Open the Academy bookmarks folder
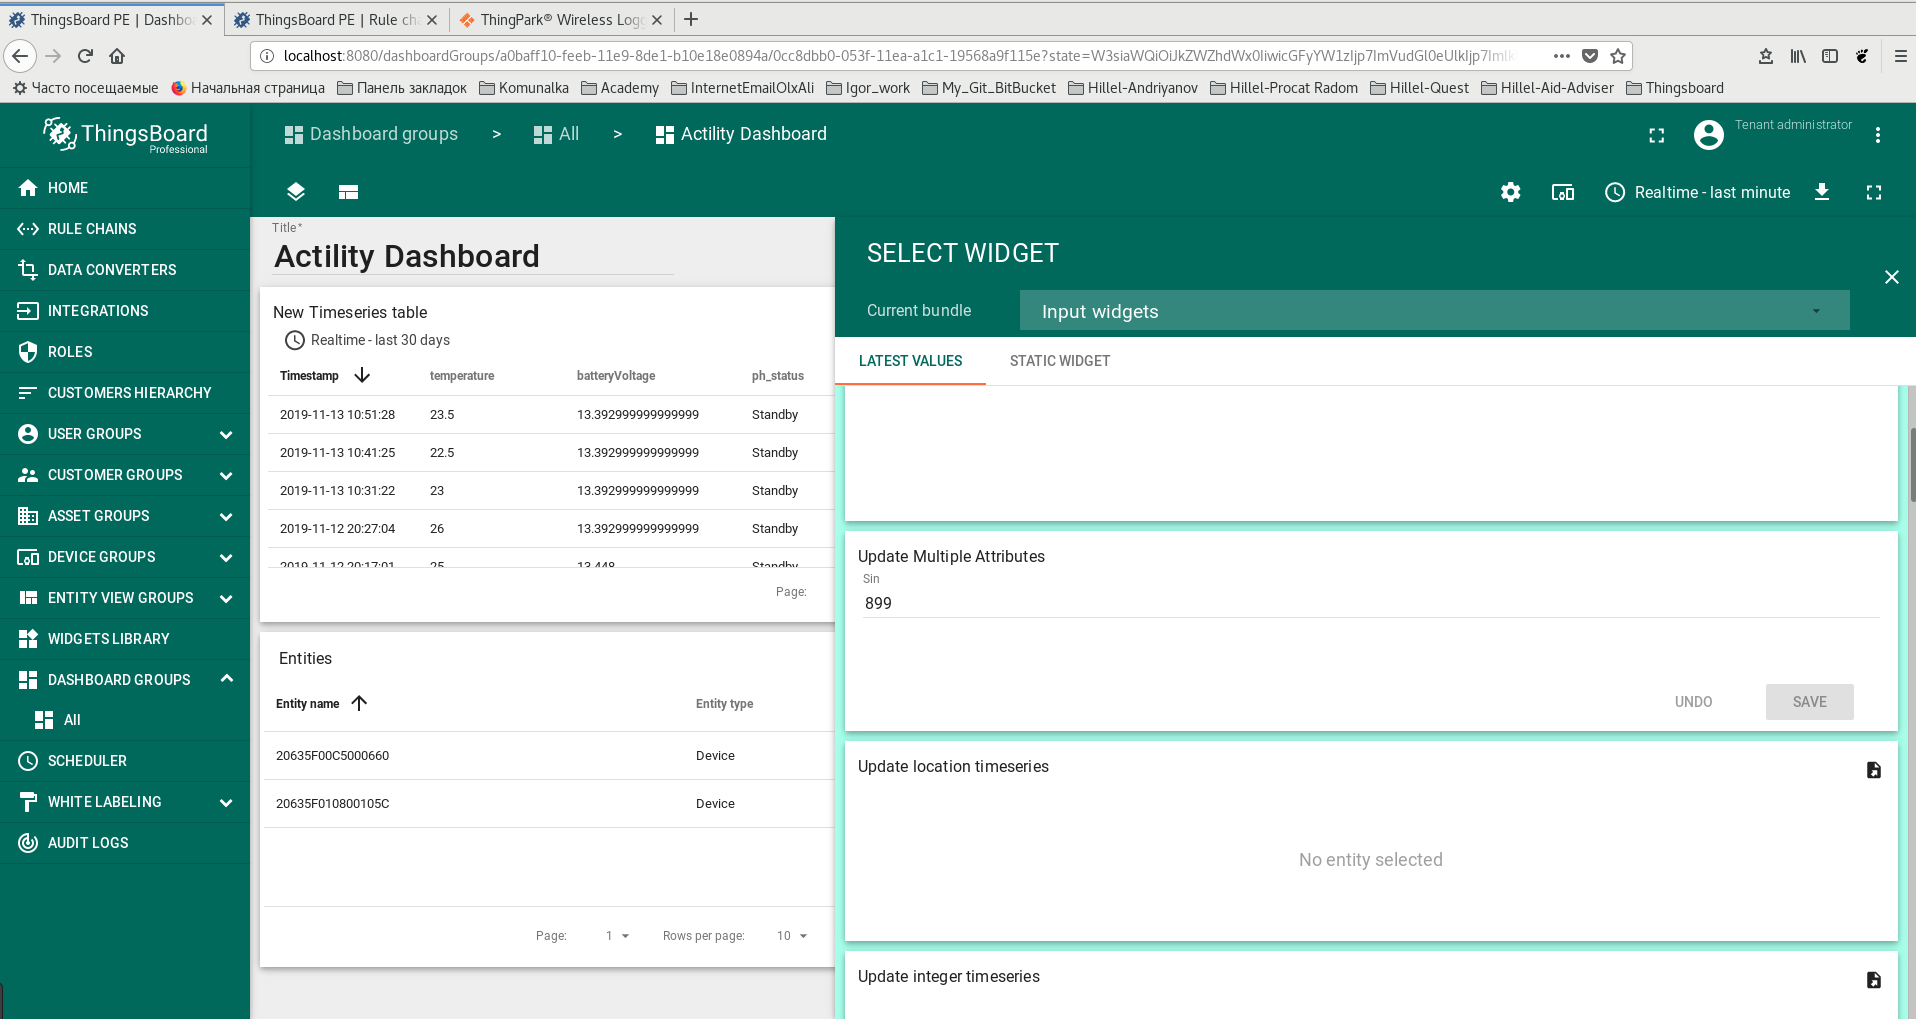Image resolution: width=1916 pixels, height=1019 pixels. click(x=620, y=88)
